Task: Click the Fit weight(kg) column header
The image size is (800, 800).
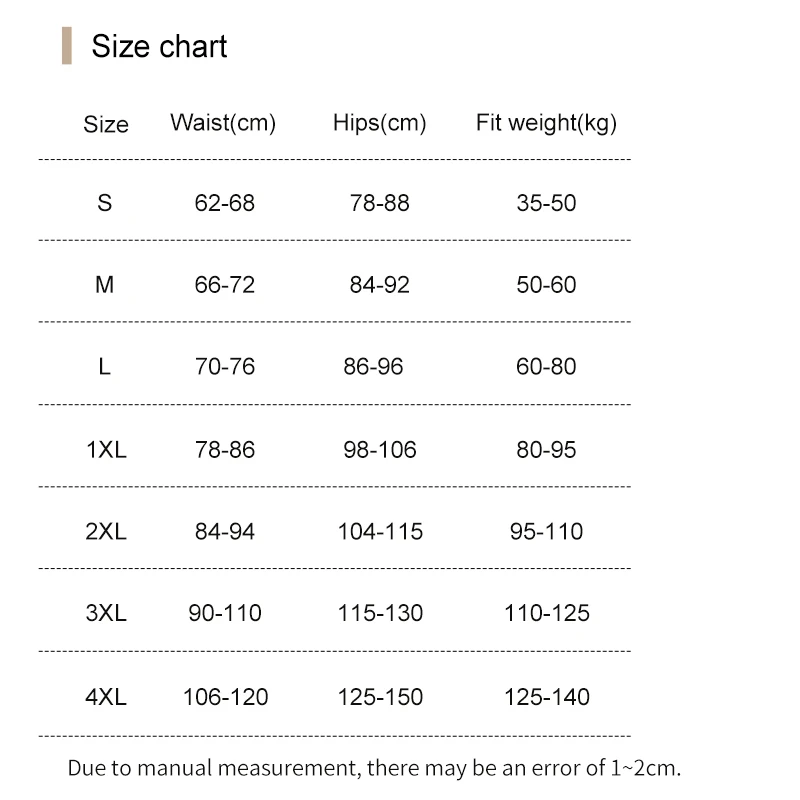Action: click(546, 123)
